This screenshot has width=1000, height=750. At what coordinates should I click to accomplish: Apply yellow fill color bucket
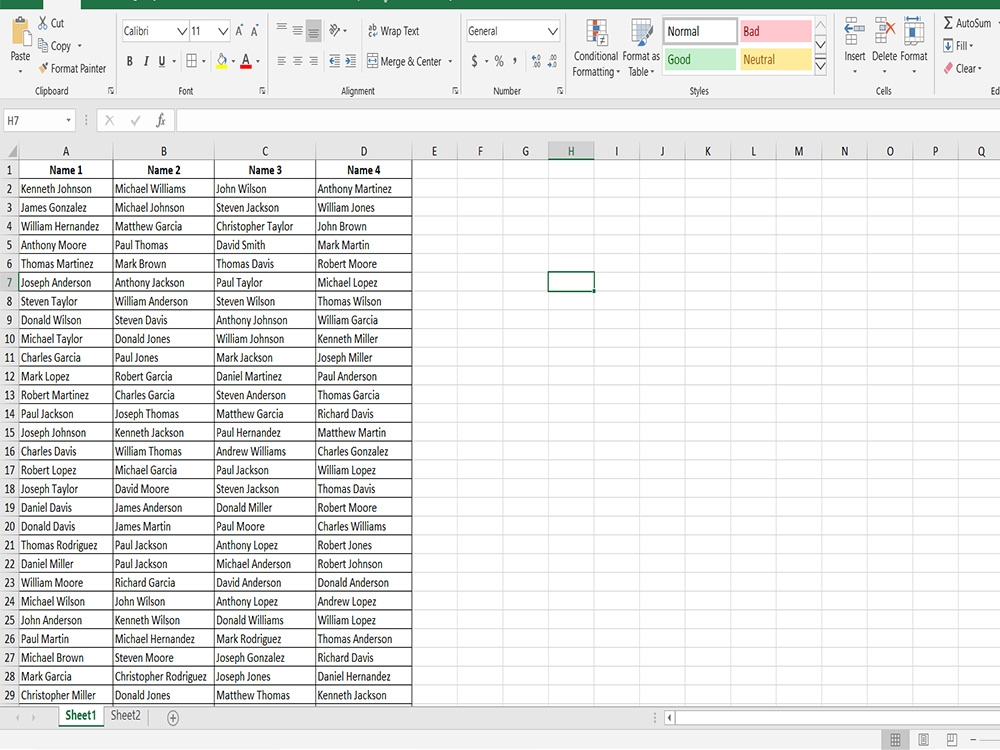coord(222,61)
